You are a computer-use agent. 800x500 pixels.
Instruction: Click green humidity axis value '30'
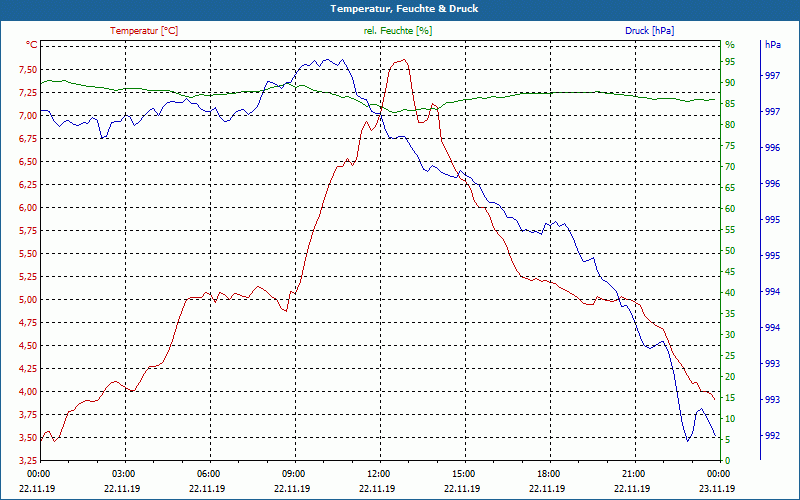pos(730,335)
